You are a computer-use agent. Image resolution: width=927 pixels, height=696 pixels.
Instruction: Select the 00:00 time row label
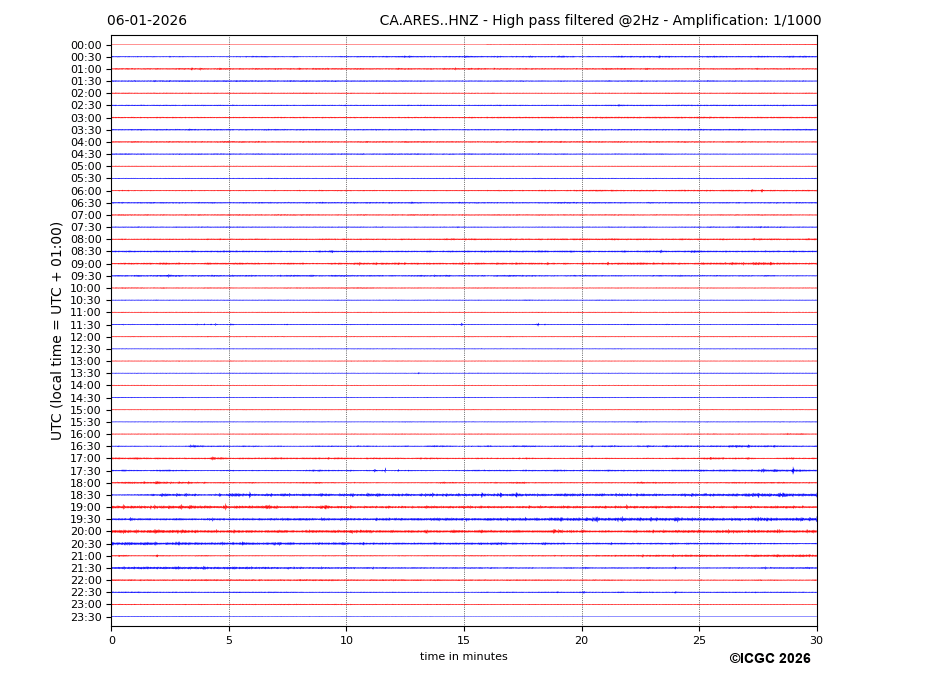click(86, 45)
